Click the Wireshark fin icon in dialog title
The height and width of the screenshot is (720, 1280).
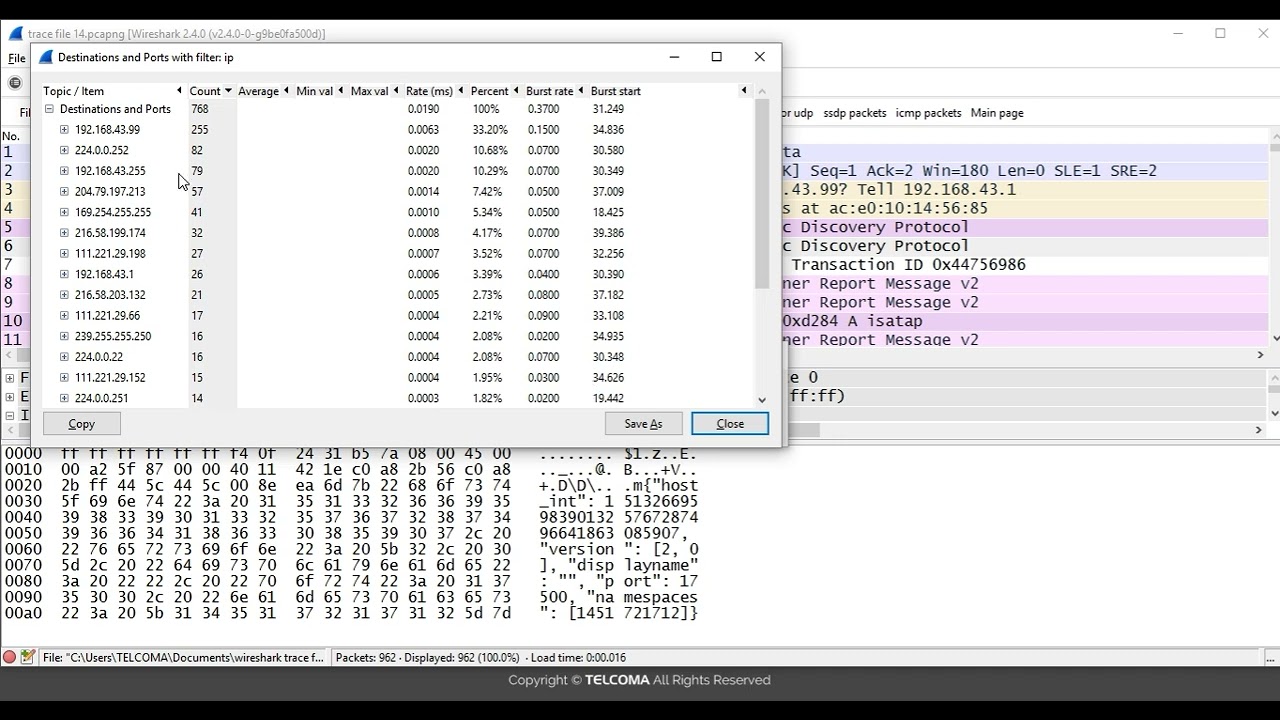[45, 58]
